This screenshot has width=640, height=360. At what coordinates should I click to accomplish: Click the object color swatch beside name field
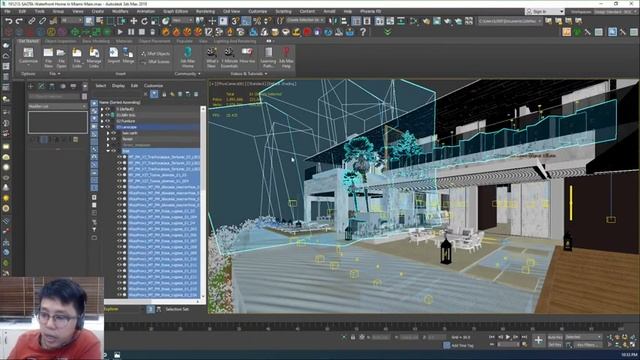84,97
